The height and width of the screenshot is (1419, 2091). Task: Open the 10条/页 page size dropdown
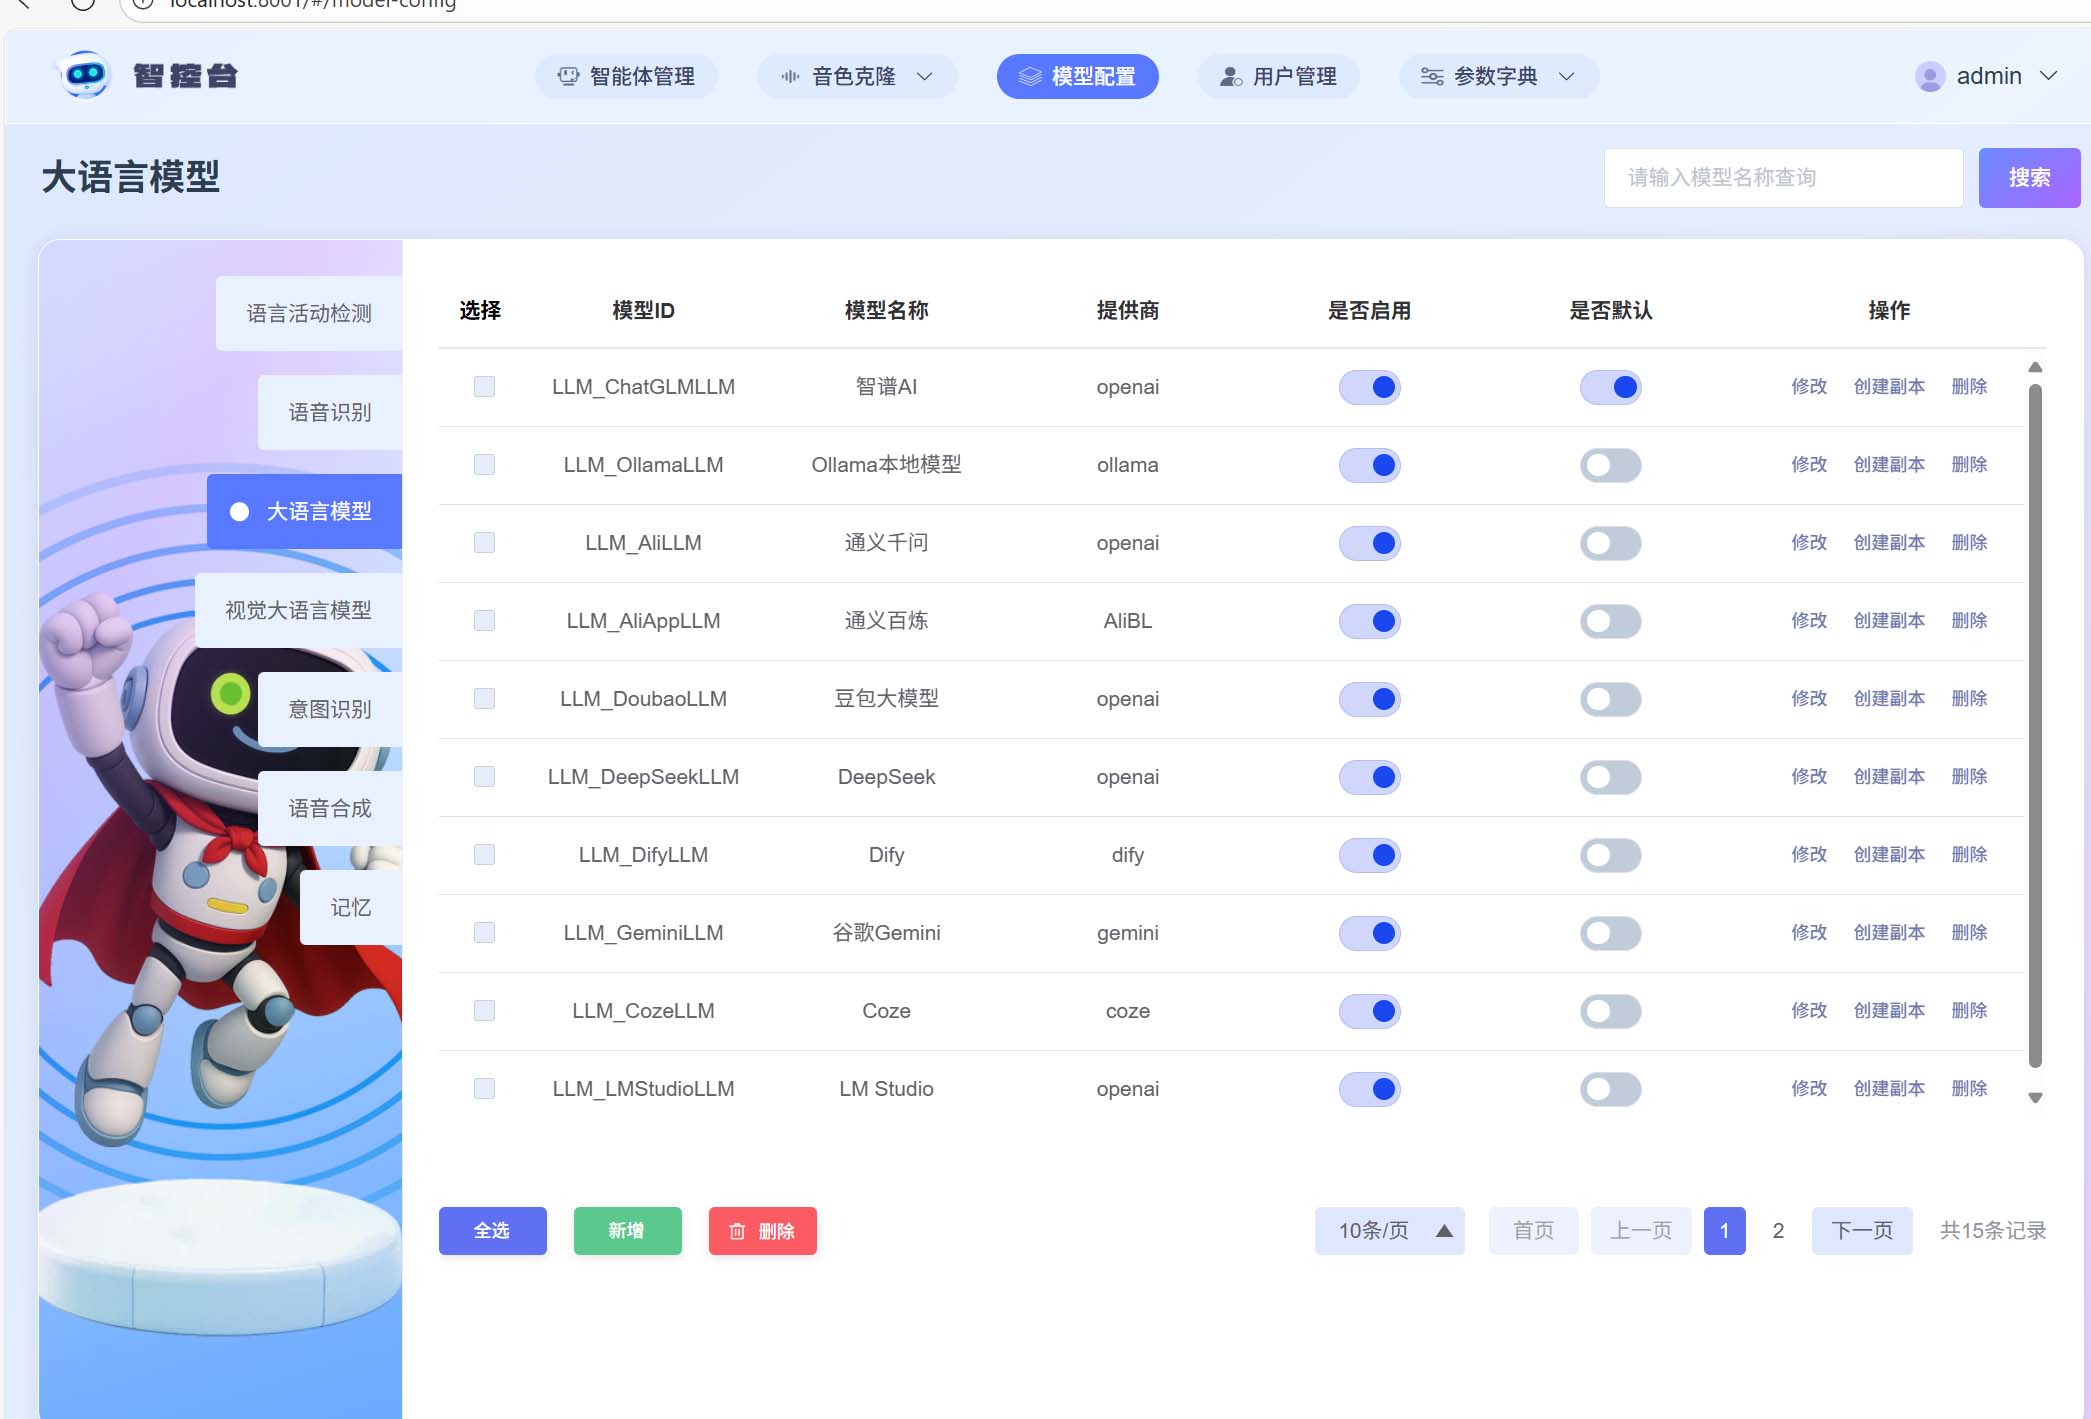point(1389,1231)
